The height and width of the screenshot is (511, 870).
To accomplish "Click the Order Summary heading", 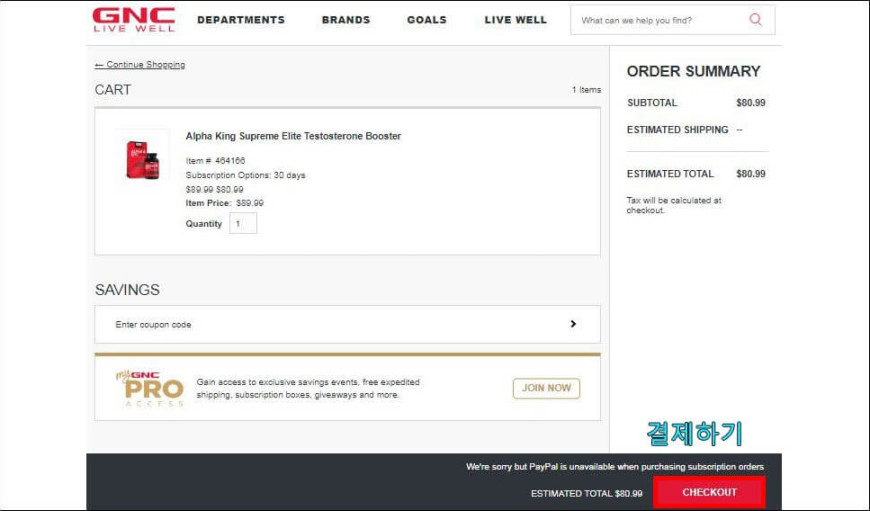I will click(694, 72).
